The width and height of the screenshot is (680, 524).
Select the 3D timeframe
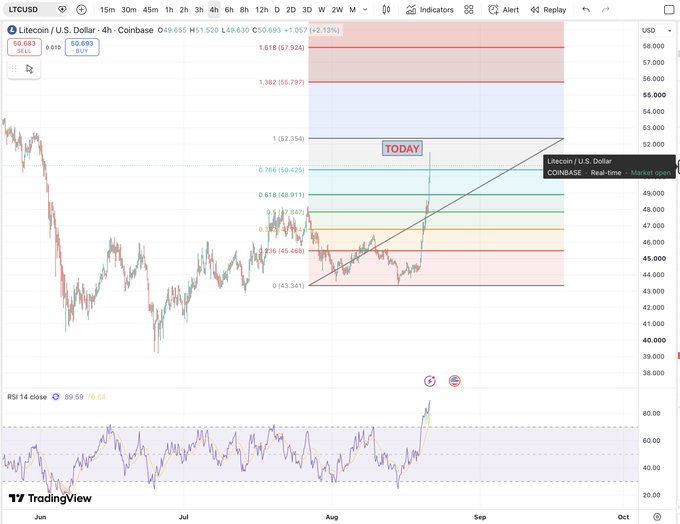(307, 10)
